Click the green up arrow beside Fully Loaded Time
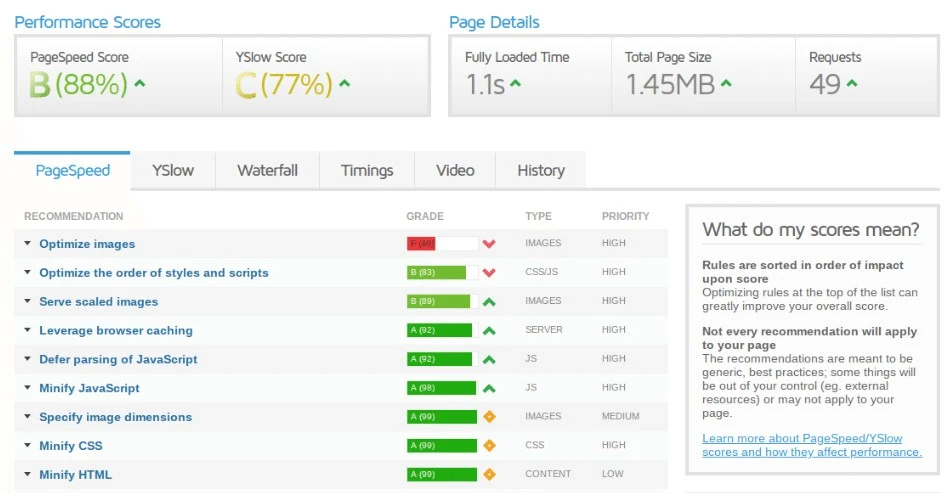 coord(515,83)
